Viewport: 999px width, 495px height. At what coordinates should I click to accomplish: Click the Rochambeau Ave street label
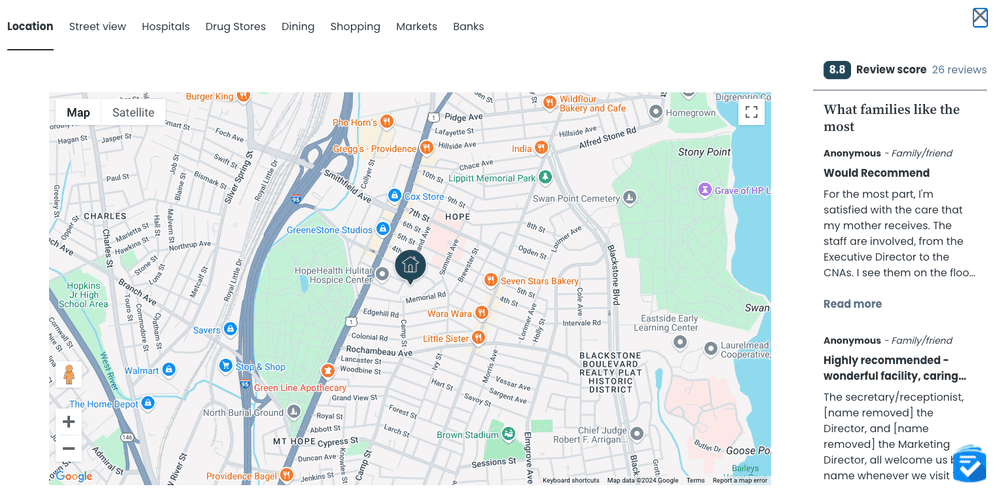pos(379,350)
